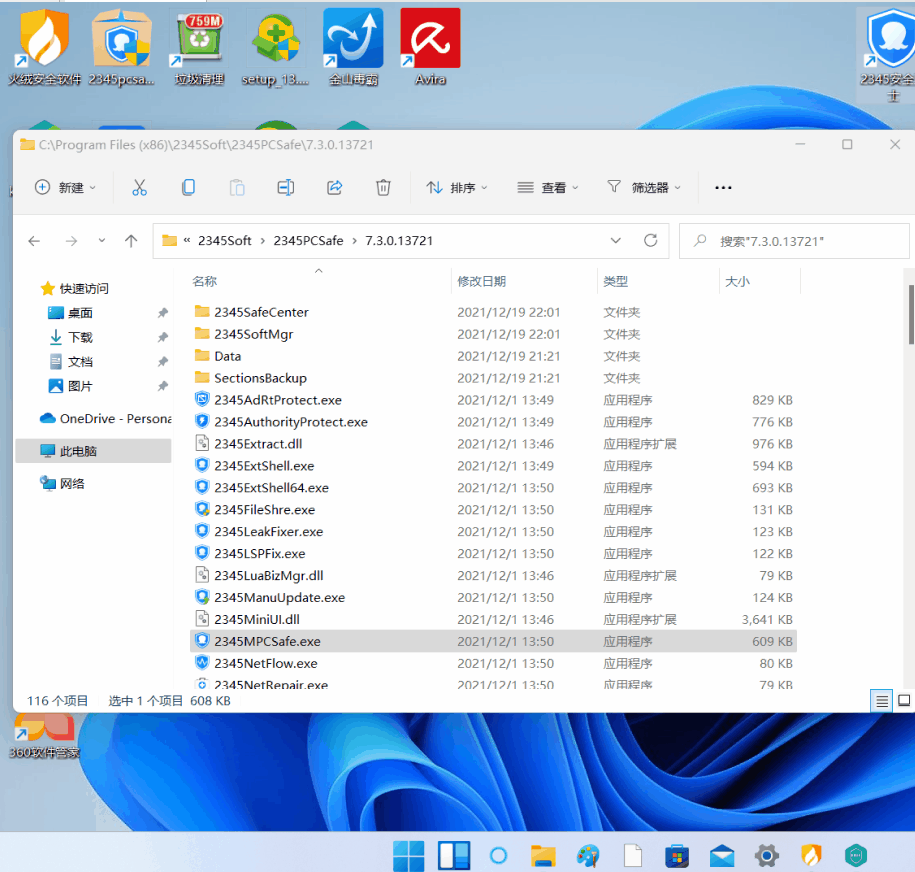
Task: Open the setup_13... installer icon
Action: tap(275, 47)
